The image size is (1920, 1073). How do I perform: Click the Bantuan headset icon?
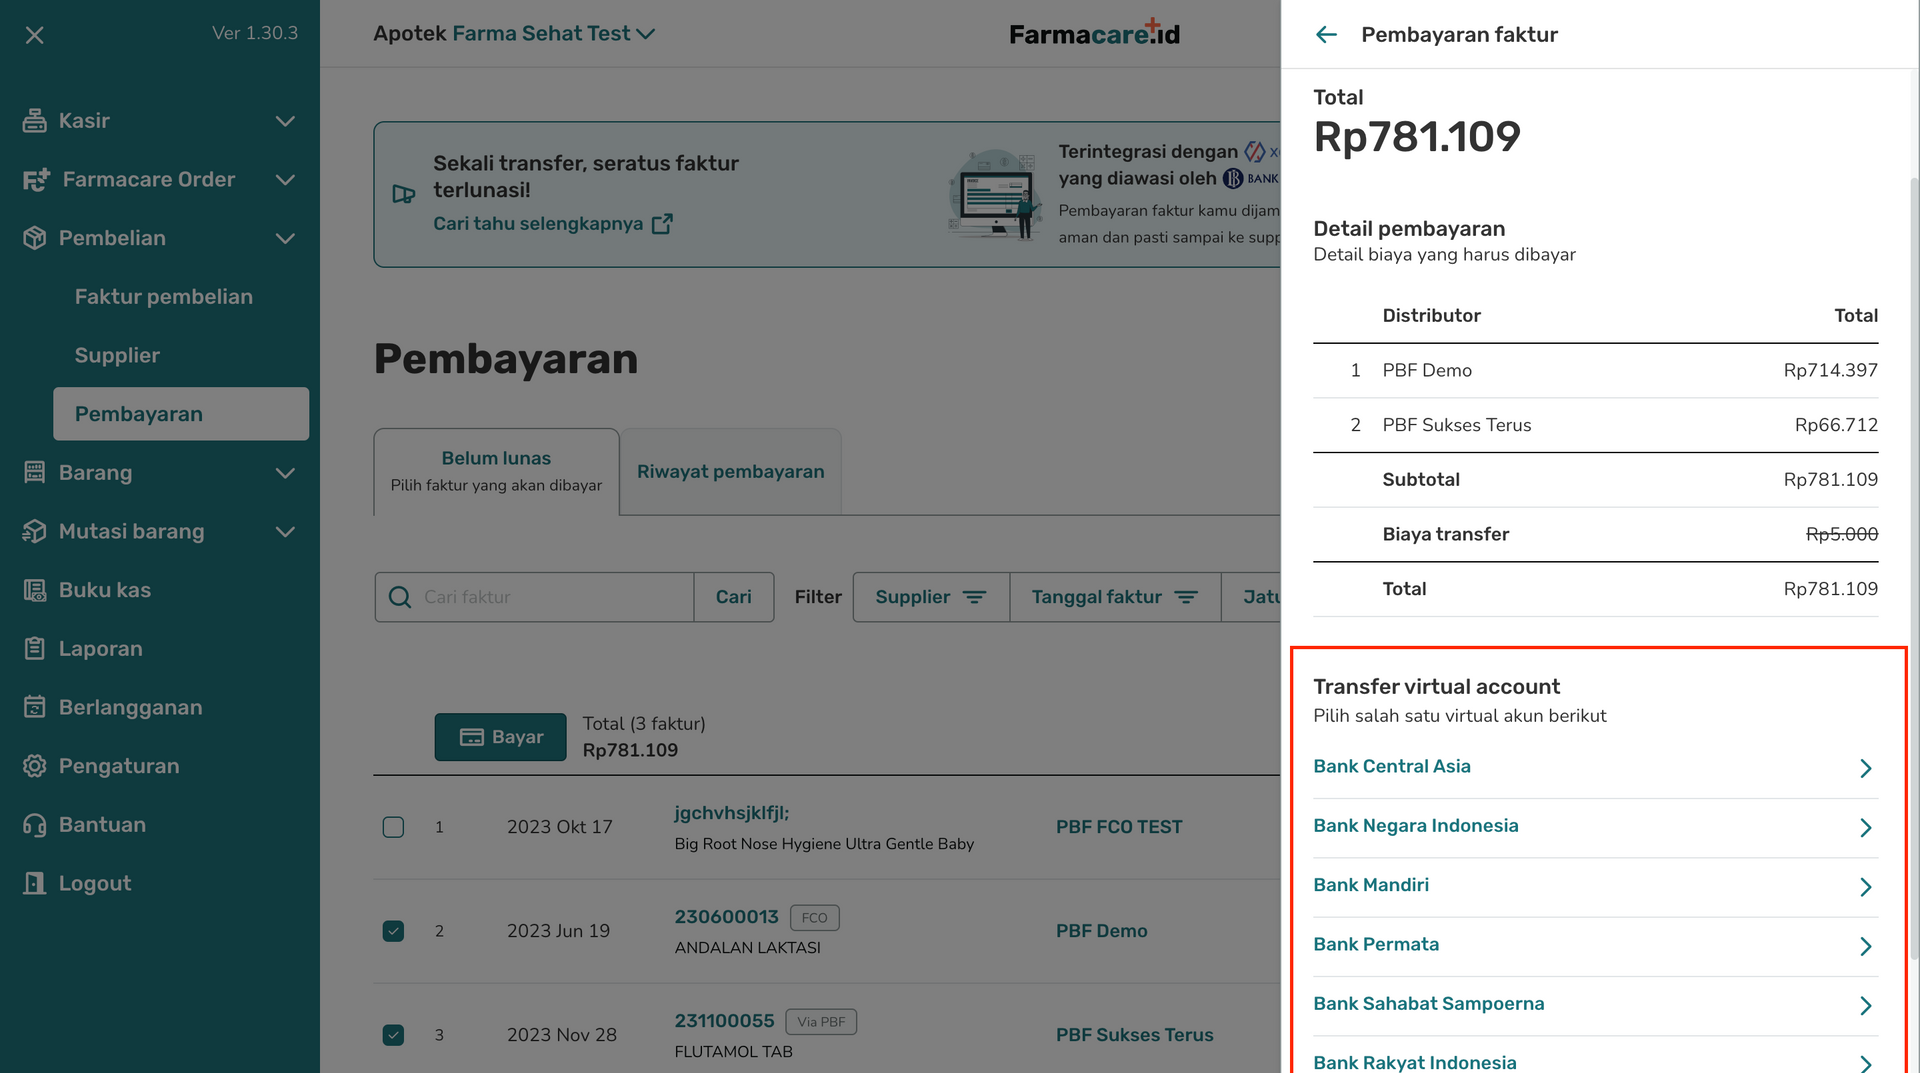[x=35, y=825]
